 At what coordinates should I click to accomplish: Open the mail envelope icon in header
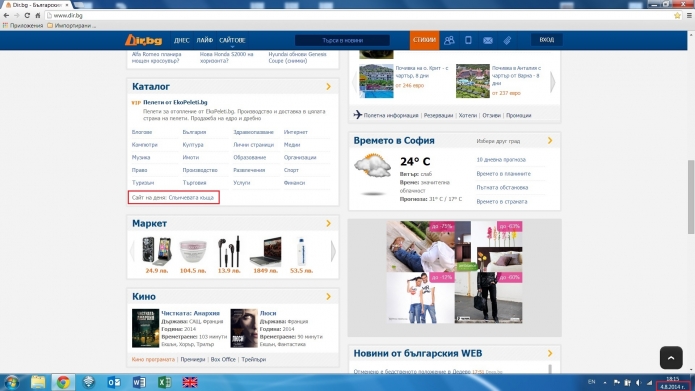coord(488,40)
